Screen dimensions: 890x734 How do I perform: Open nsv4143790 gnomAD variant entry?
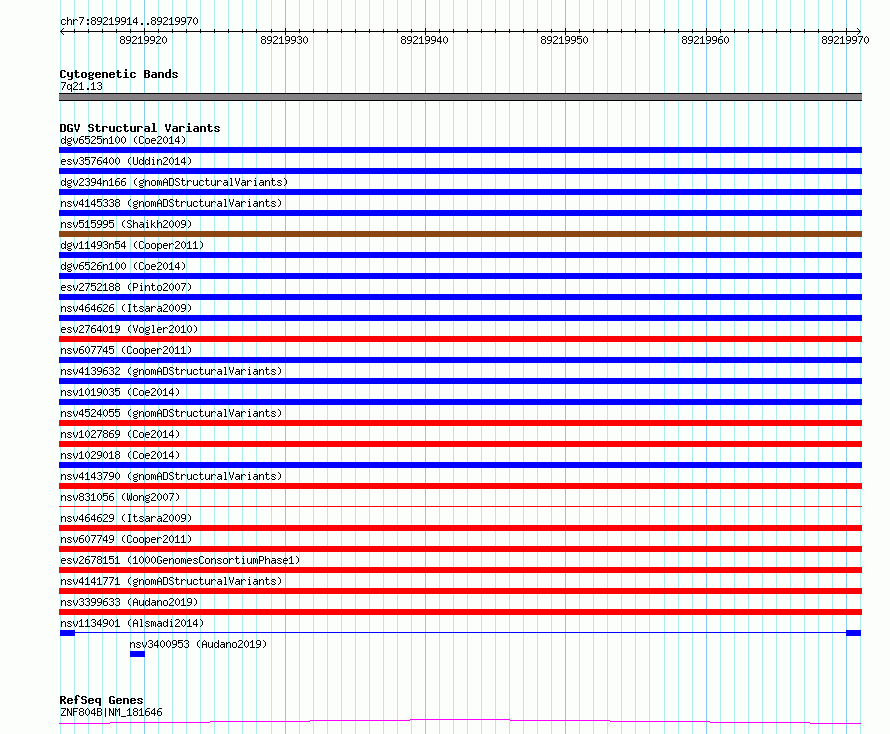click(171, 476)
